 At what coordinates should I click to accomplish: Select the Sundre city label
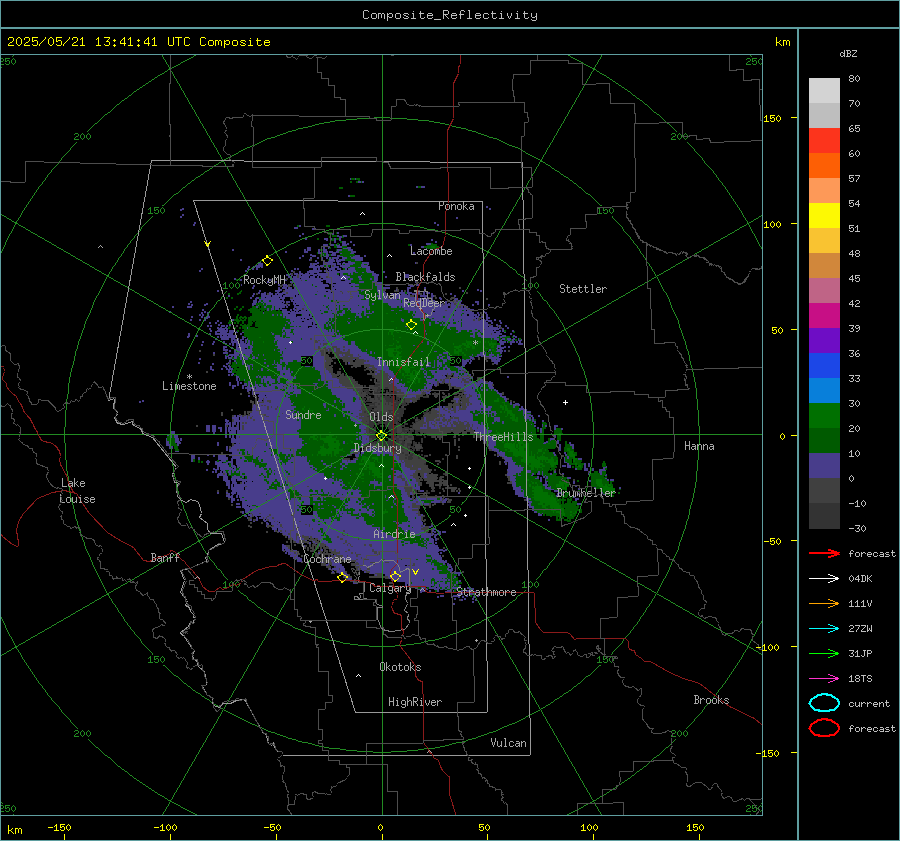click(303, 414)
